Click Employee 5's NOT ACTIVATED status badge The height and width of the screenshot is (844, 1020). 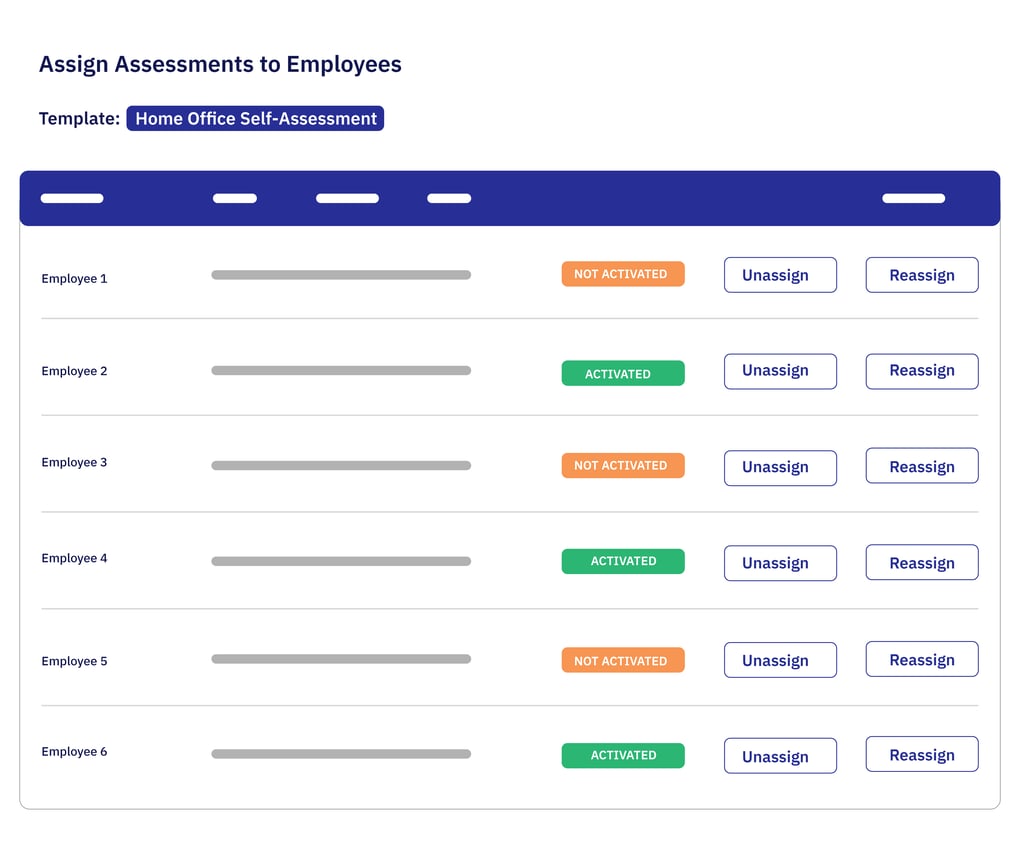point(622,660)
